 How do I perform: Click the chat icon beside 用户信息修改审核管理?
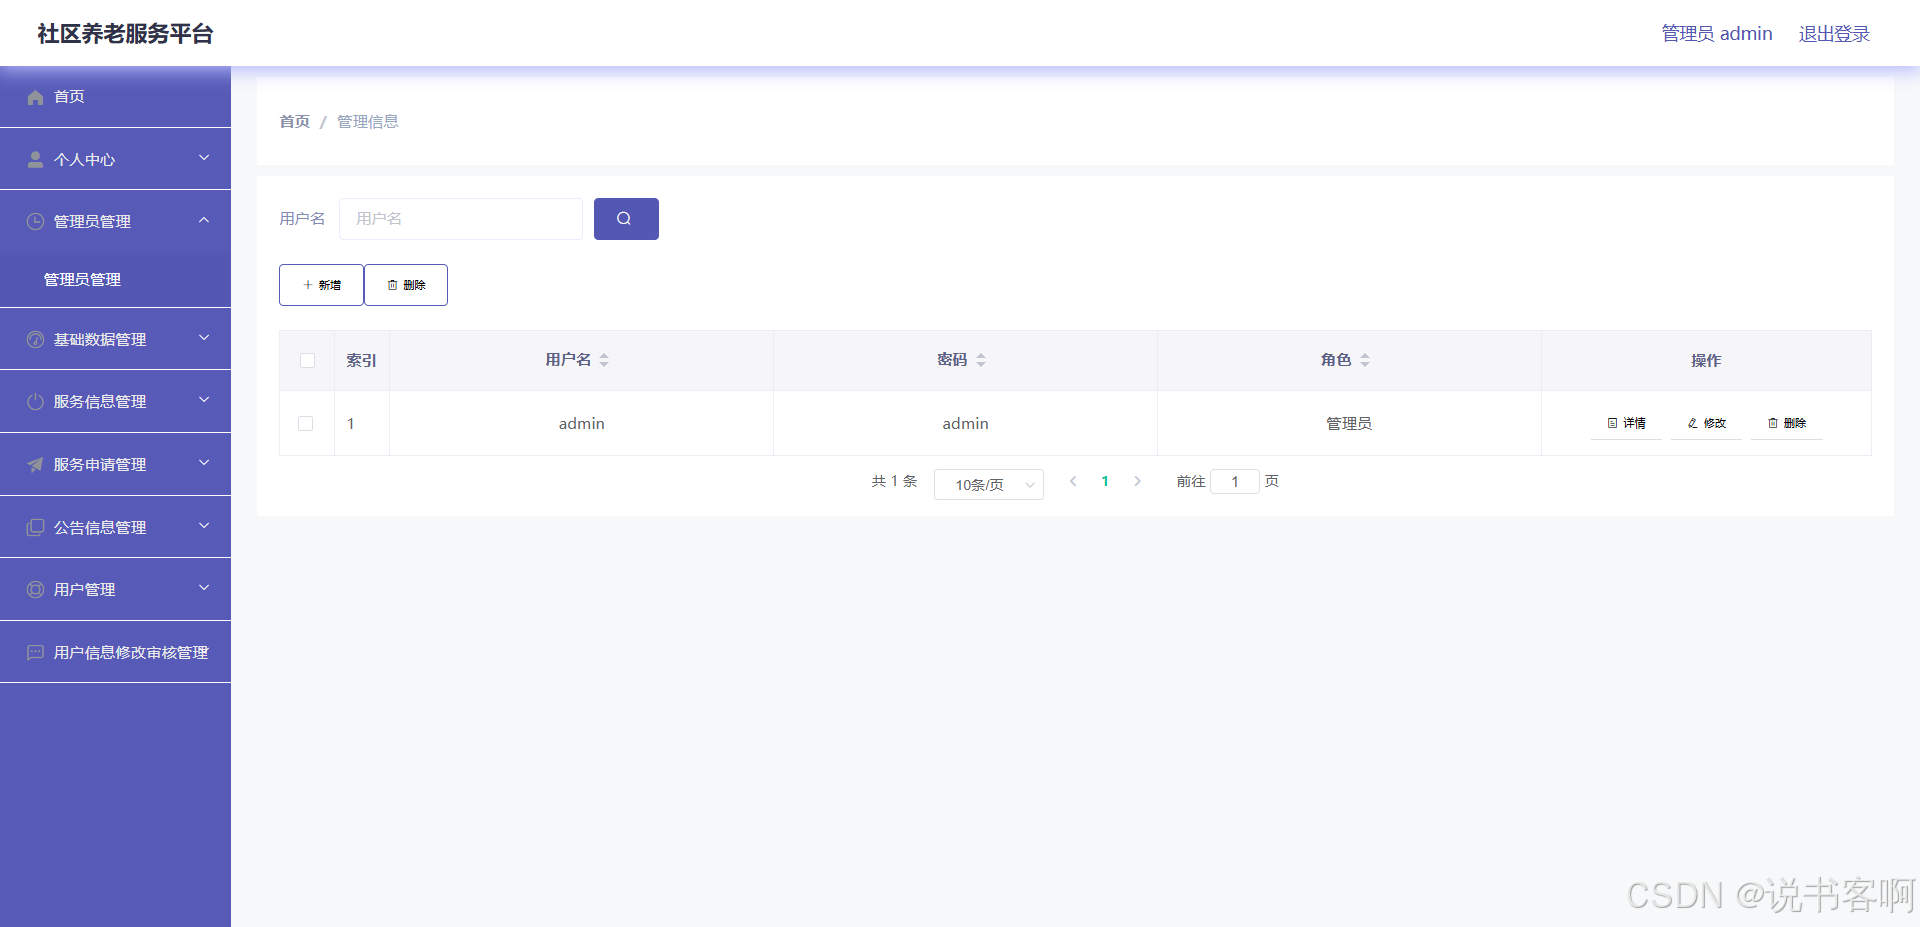pyautogui.click(x=35, y=651)
